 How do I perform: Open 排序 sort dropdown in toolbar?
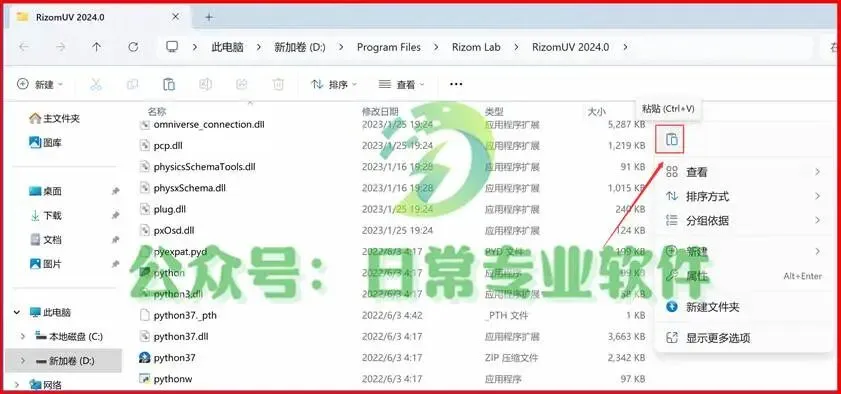point(334,84)
